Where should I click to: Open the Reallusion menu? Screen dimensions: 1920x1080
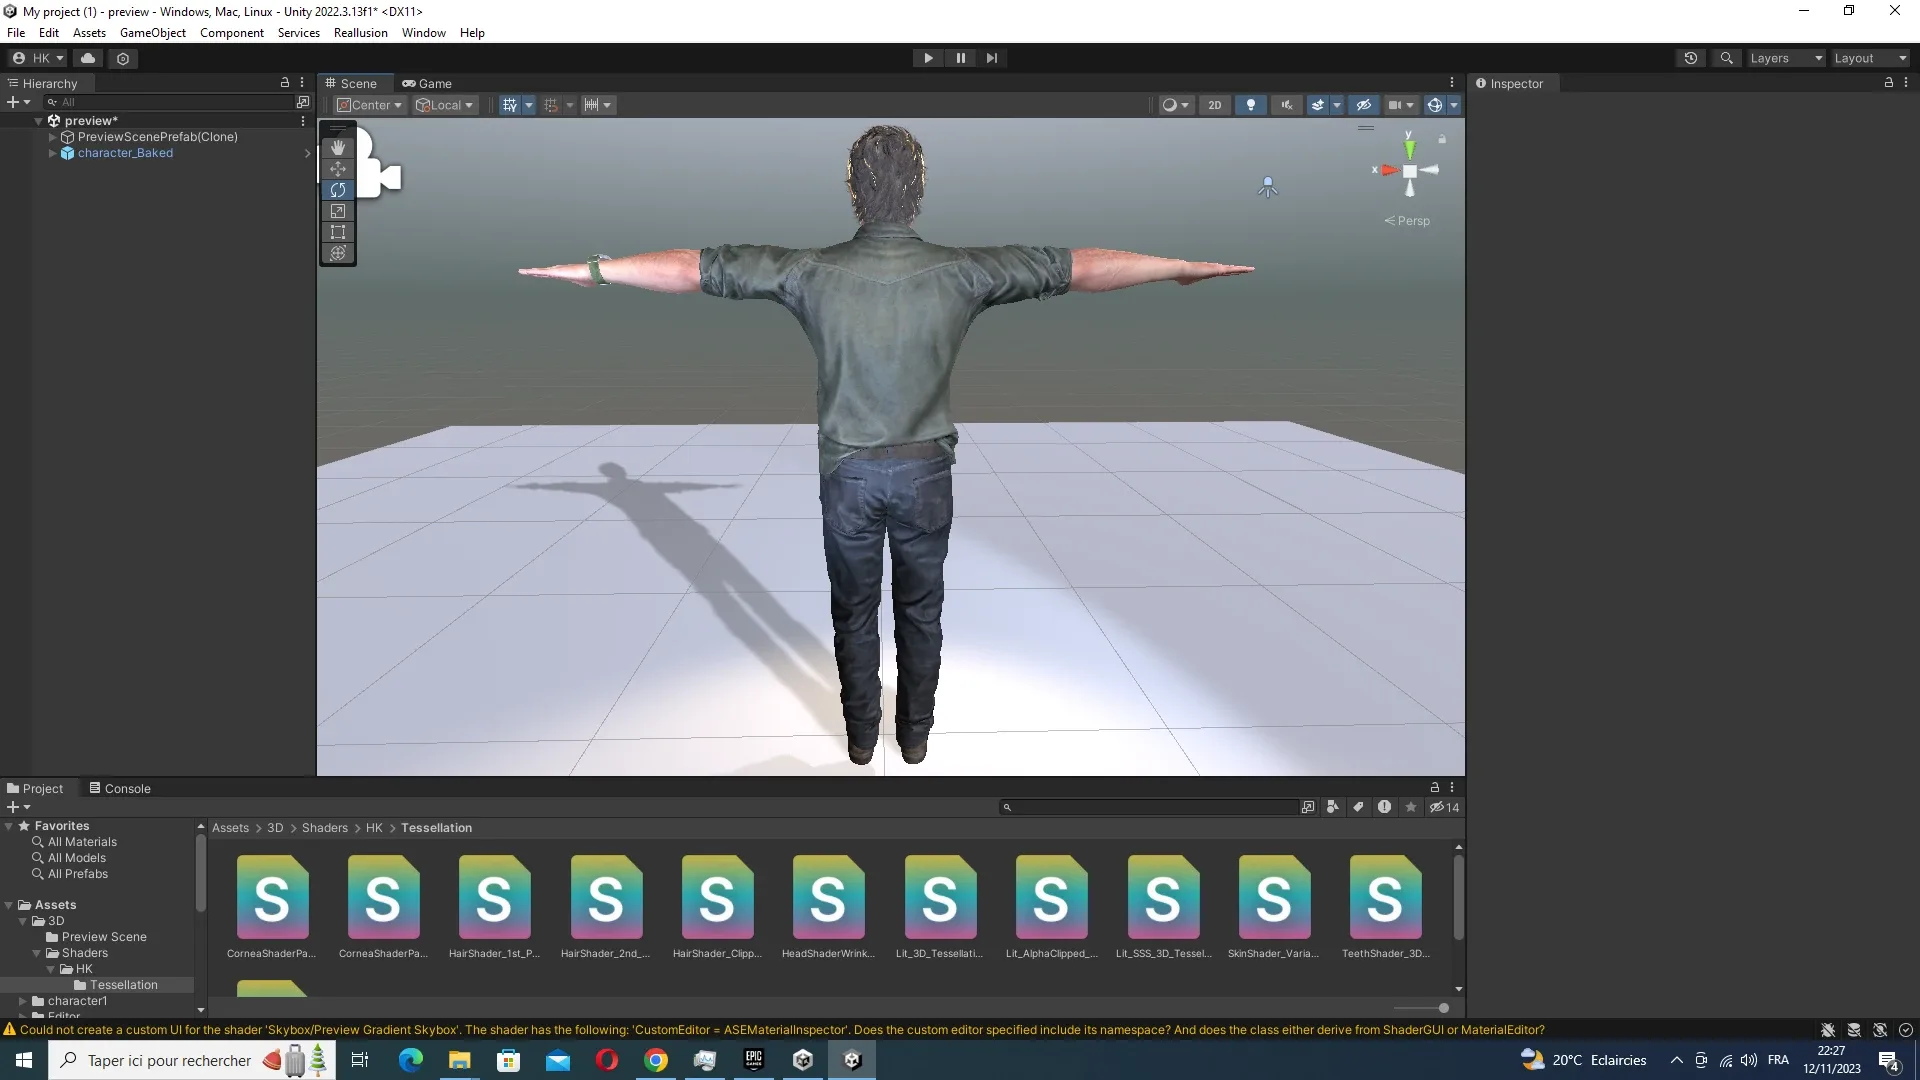coord(360,33)
